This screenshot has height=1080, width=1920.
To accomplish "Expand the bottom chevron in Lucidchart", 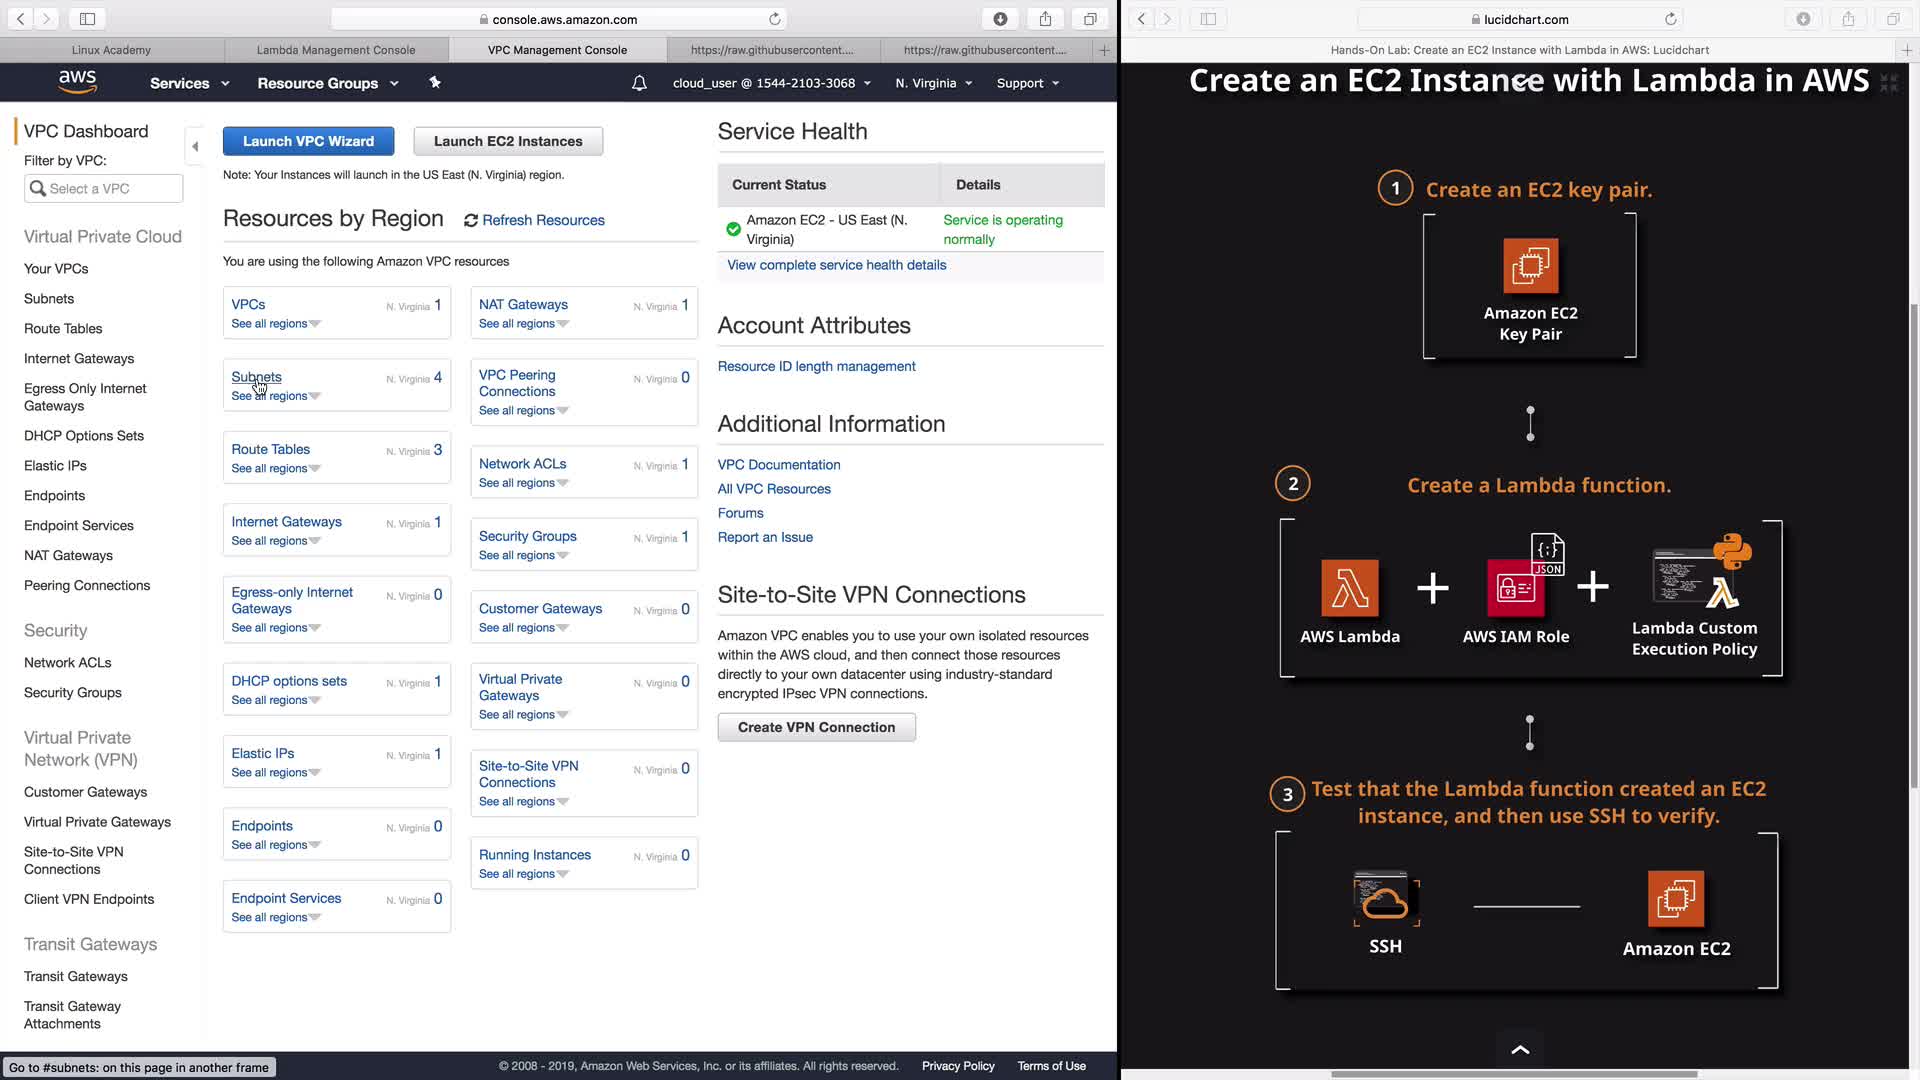I will [1520, 1049].
